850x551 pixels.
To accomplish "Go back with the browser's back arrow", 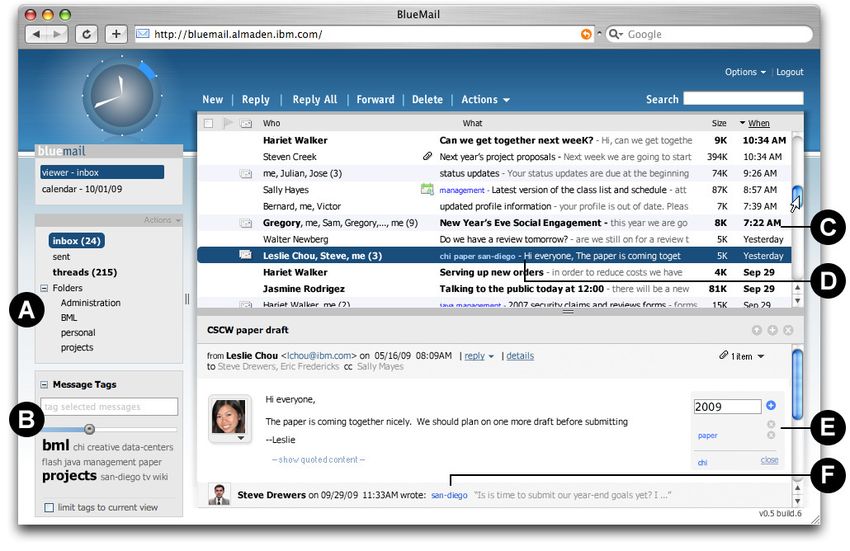I will click(x=36, y=34).
